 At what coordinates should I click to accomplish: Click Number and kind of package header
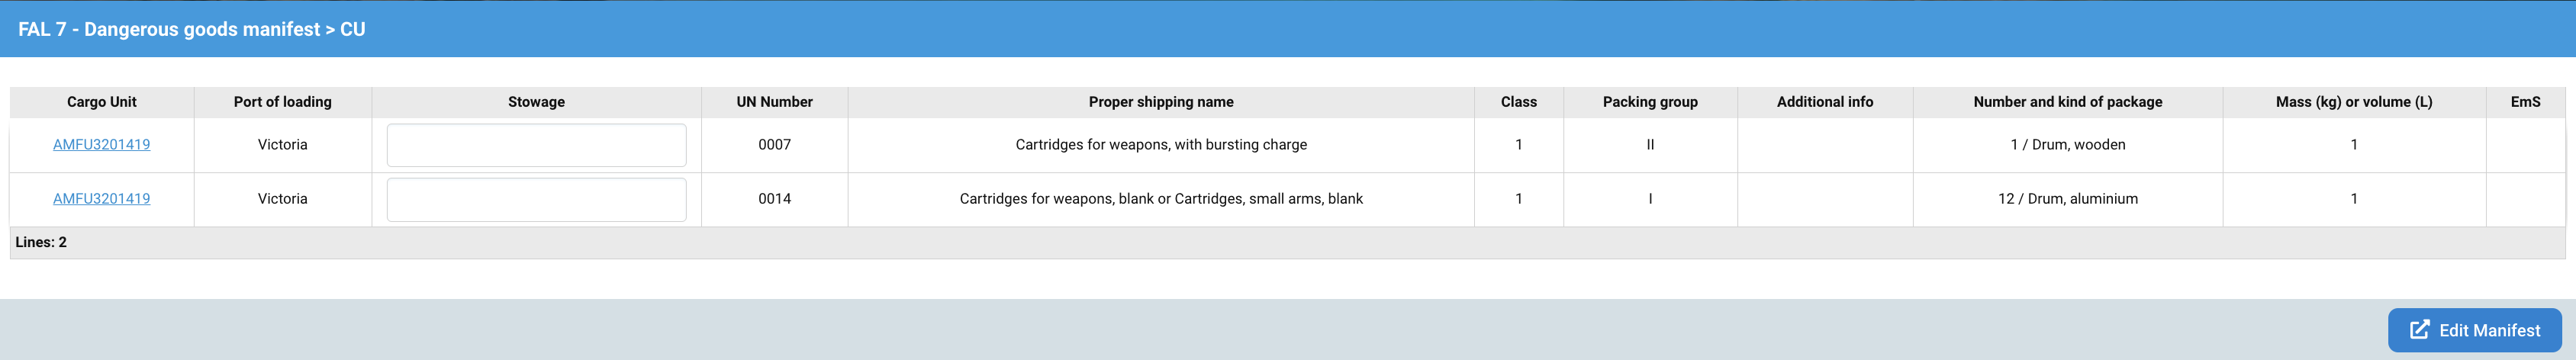coord(2067,102)
